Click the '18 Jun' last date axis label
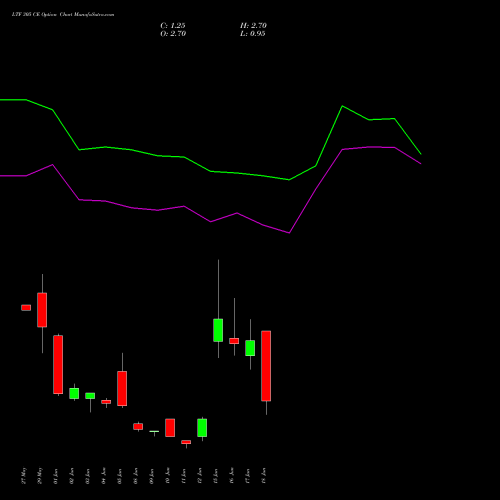Image resolution: width=500 pixels, height=500 pixels. [264, 476]
